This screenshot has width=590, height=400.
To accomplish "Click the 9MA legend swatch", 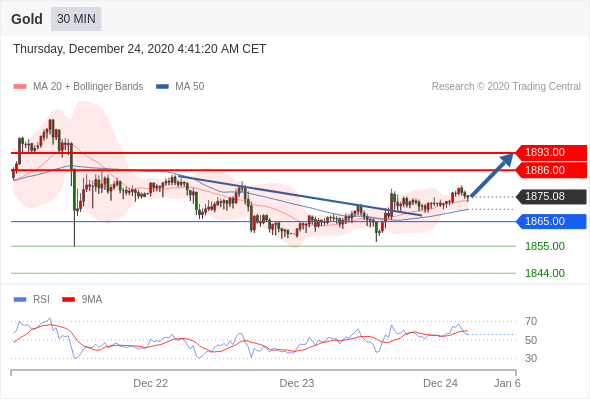I will pos(68,300).
